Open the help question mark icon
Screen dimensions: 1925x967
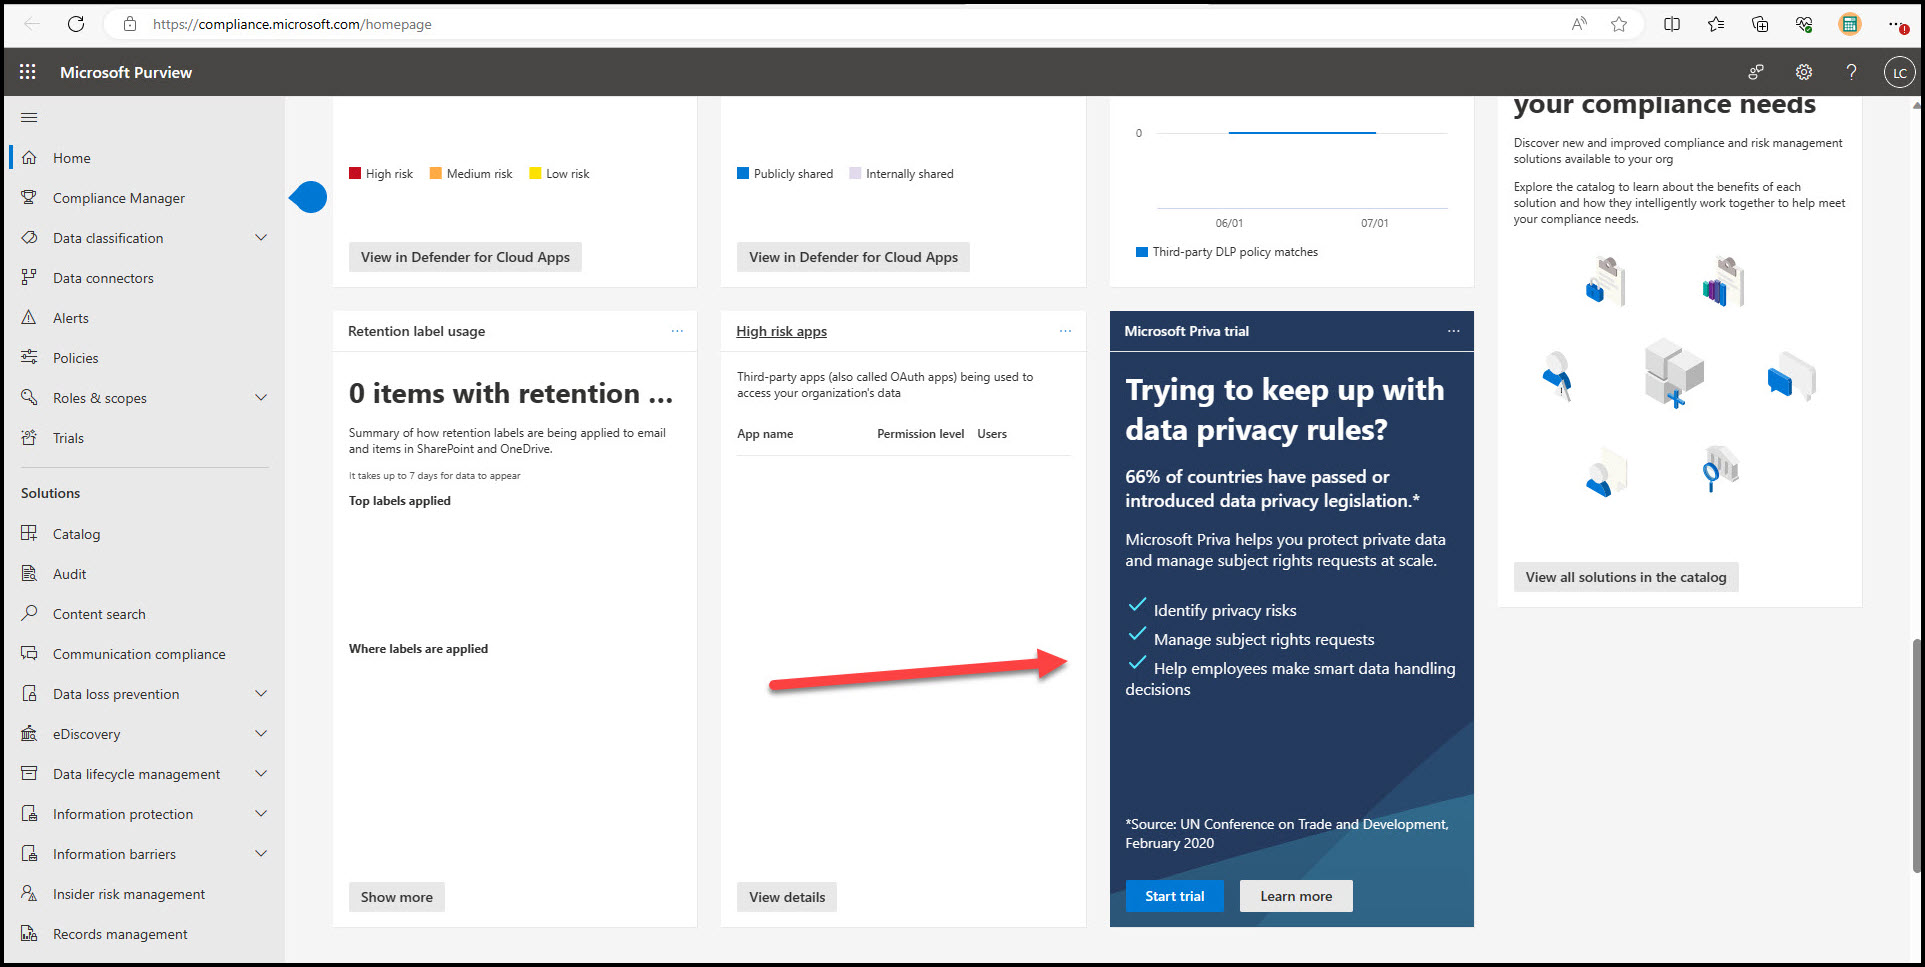(x=1851, y=72)
